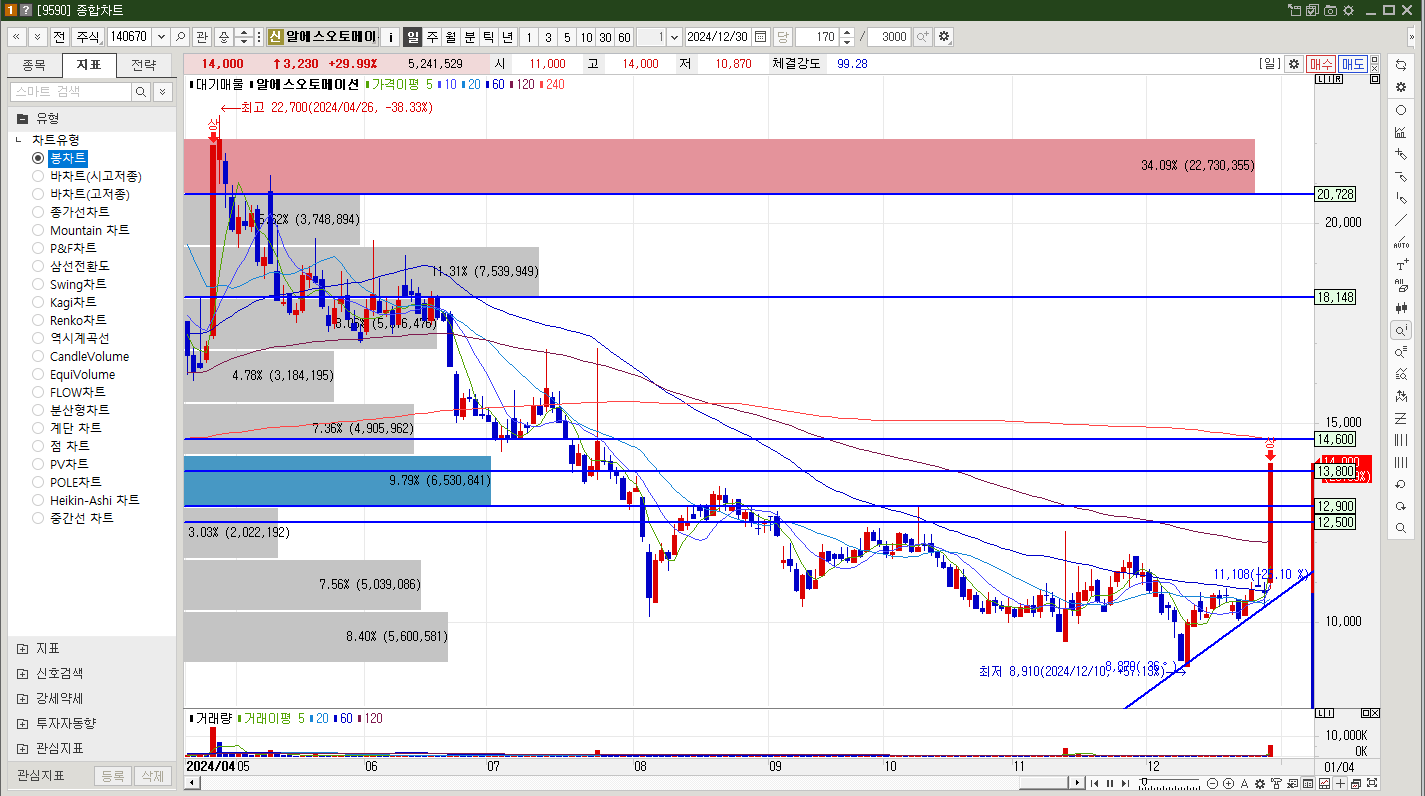
Task: Select the 종가선차트 radio button
Action: pos(38,212)
